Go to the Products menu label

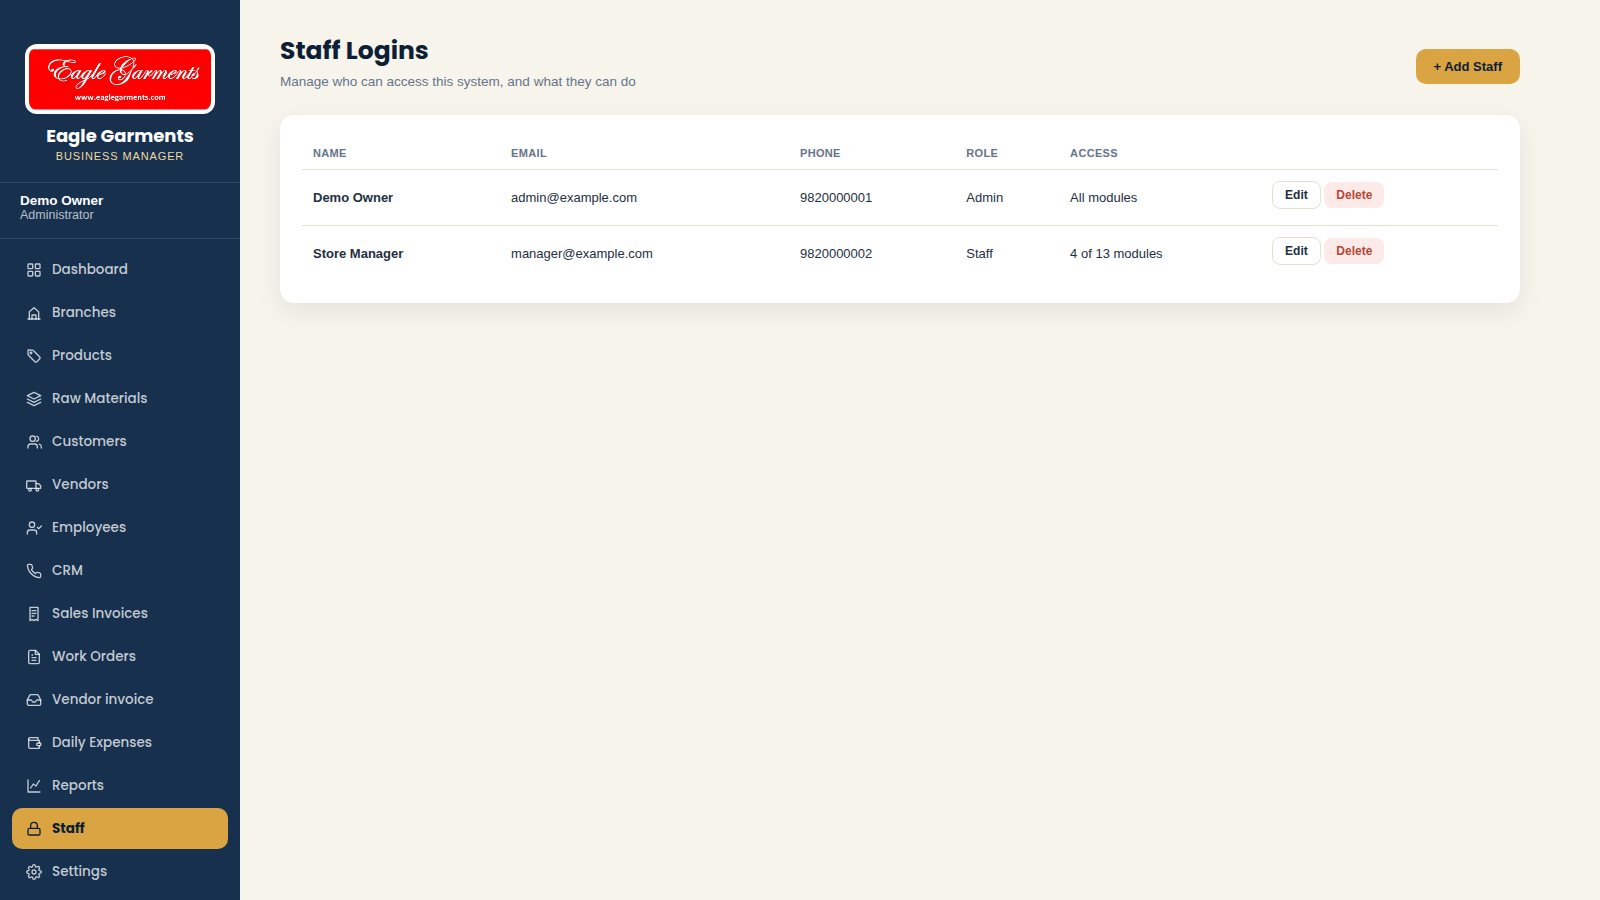click(82, 355)
